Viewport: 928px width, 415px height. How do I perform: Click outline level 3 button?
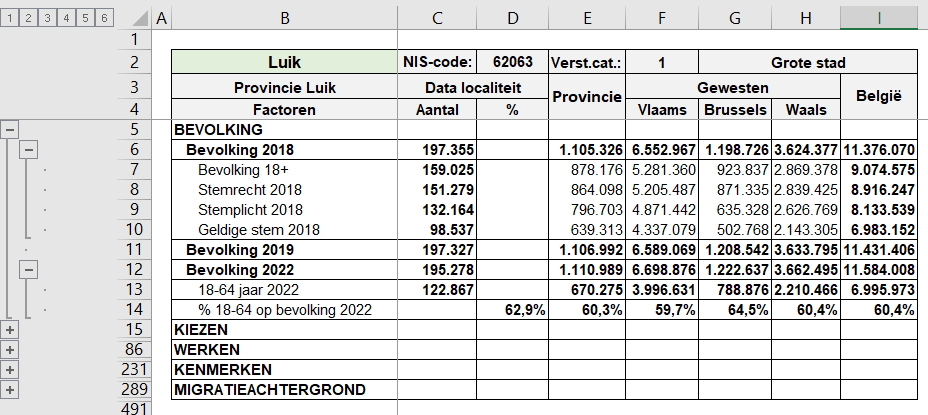point(47,18)
